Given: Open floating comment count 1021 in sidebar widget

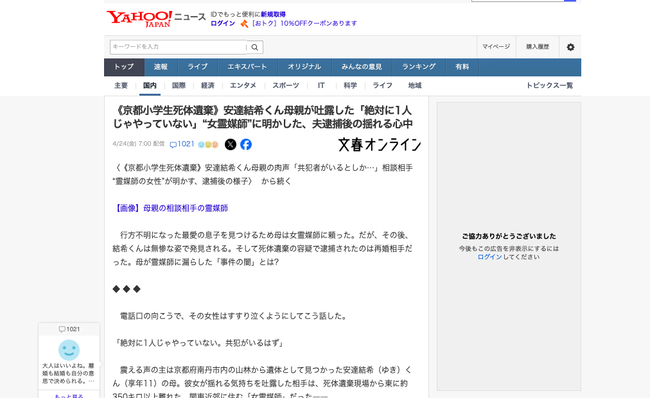Looking at the screenshot, I should (x=69, y=329).
